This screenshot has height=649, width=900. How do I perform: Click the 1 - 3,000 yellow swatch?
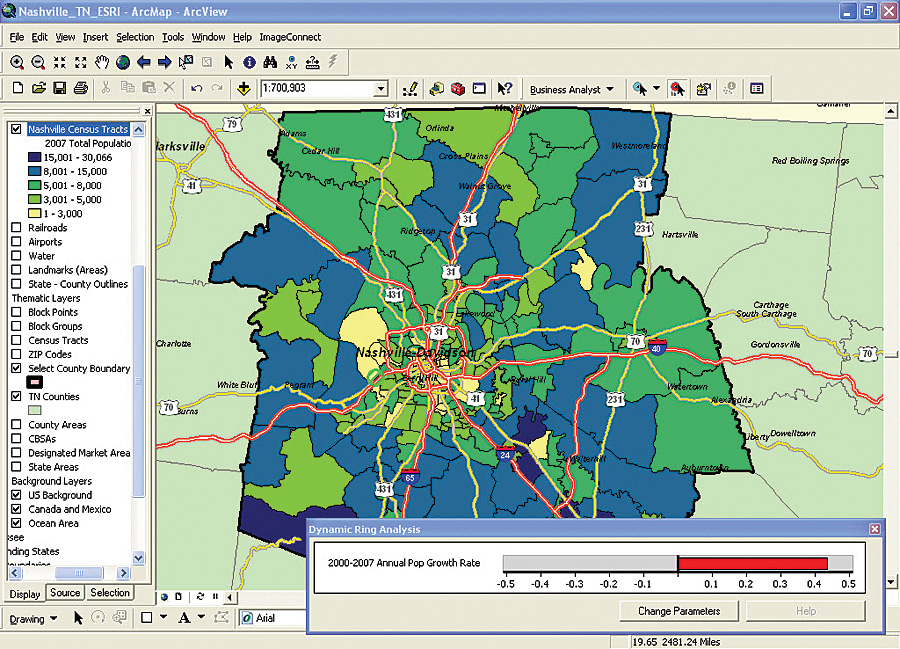[34, 213]
